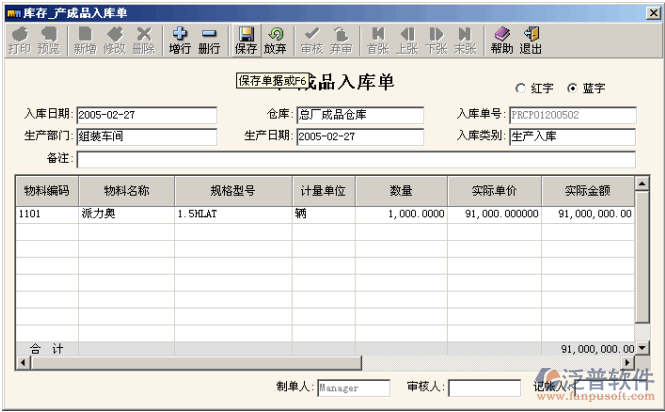
Task: Click the 审核人 input field
Action: click(x=484, y=388)
